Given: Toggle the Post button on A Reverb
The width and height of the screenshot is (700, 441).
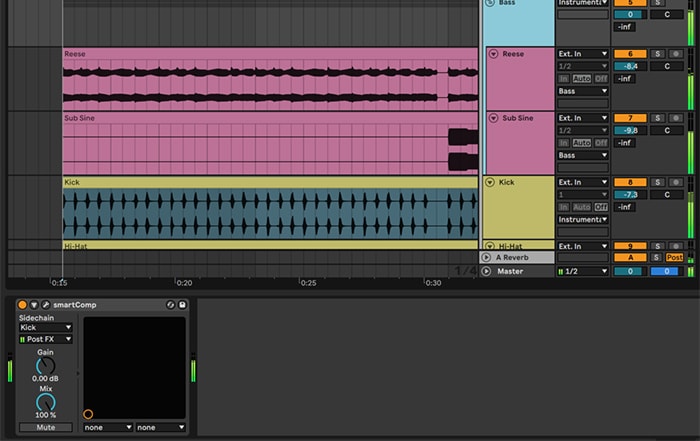Looking at the screenshot, I should pos(674,258).
